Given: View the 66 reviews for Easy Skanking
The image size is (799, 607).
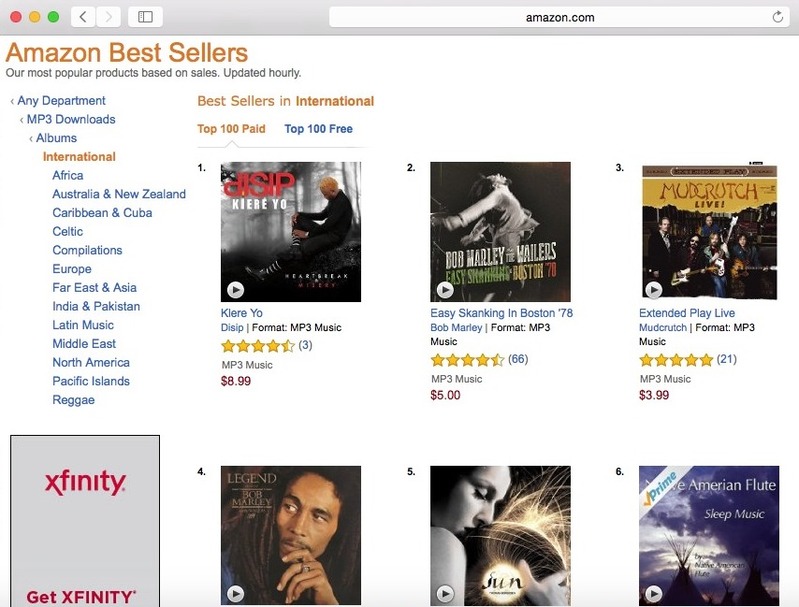Looking at the screenshot, I should [x=518, y=359].
